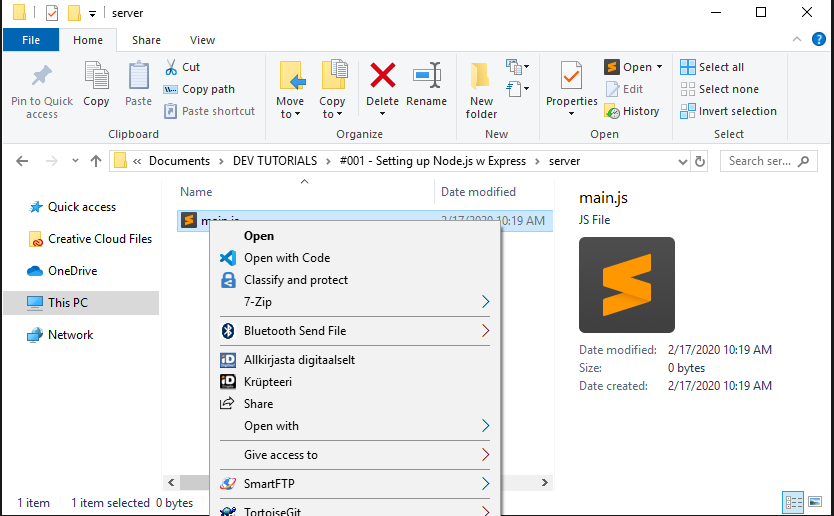Click the New folder icon
Viewport: 834px width, 516px height.
coord(481,76)
